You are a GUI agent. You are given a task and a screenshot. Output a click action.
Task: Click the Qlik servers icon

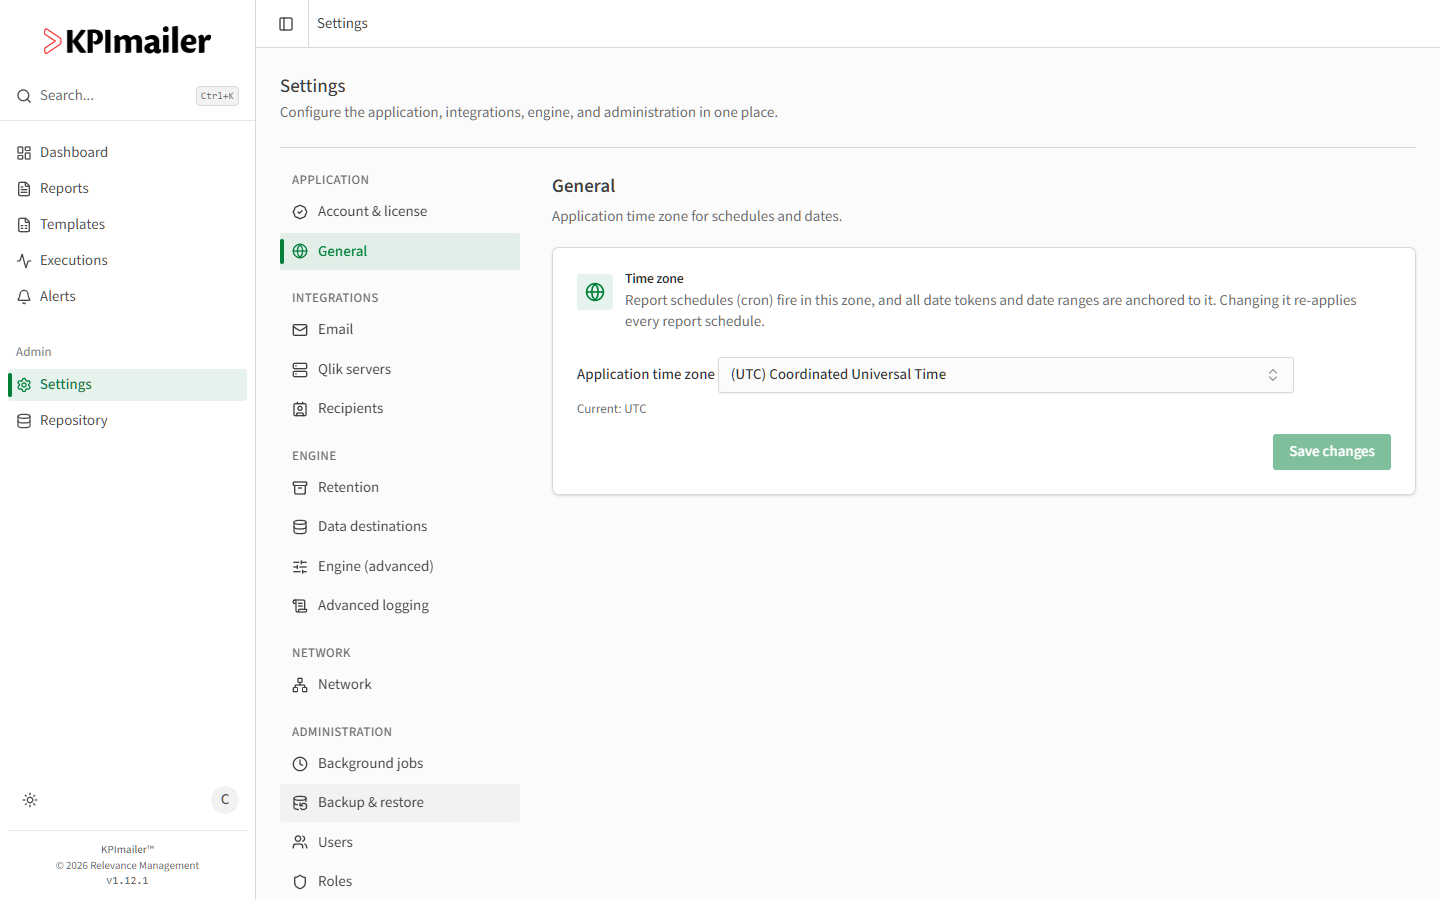pos(300,370)
